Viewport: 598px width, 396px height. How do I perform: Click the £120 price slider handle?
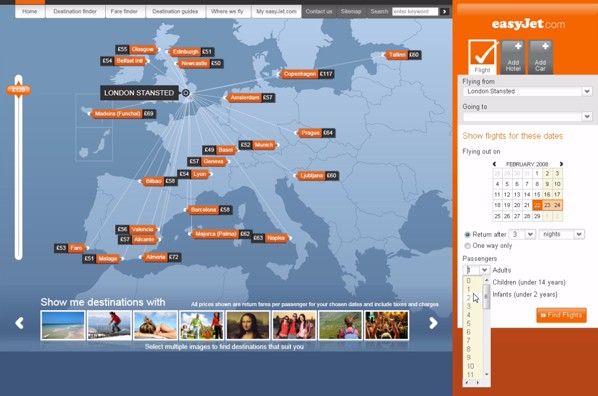pos(18,90)
